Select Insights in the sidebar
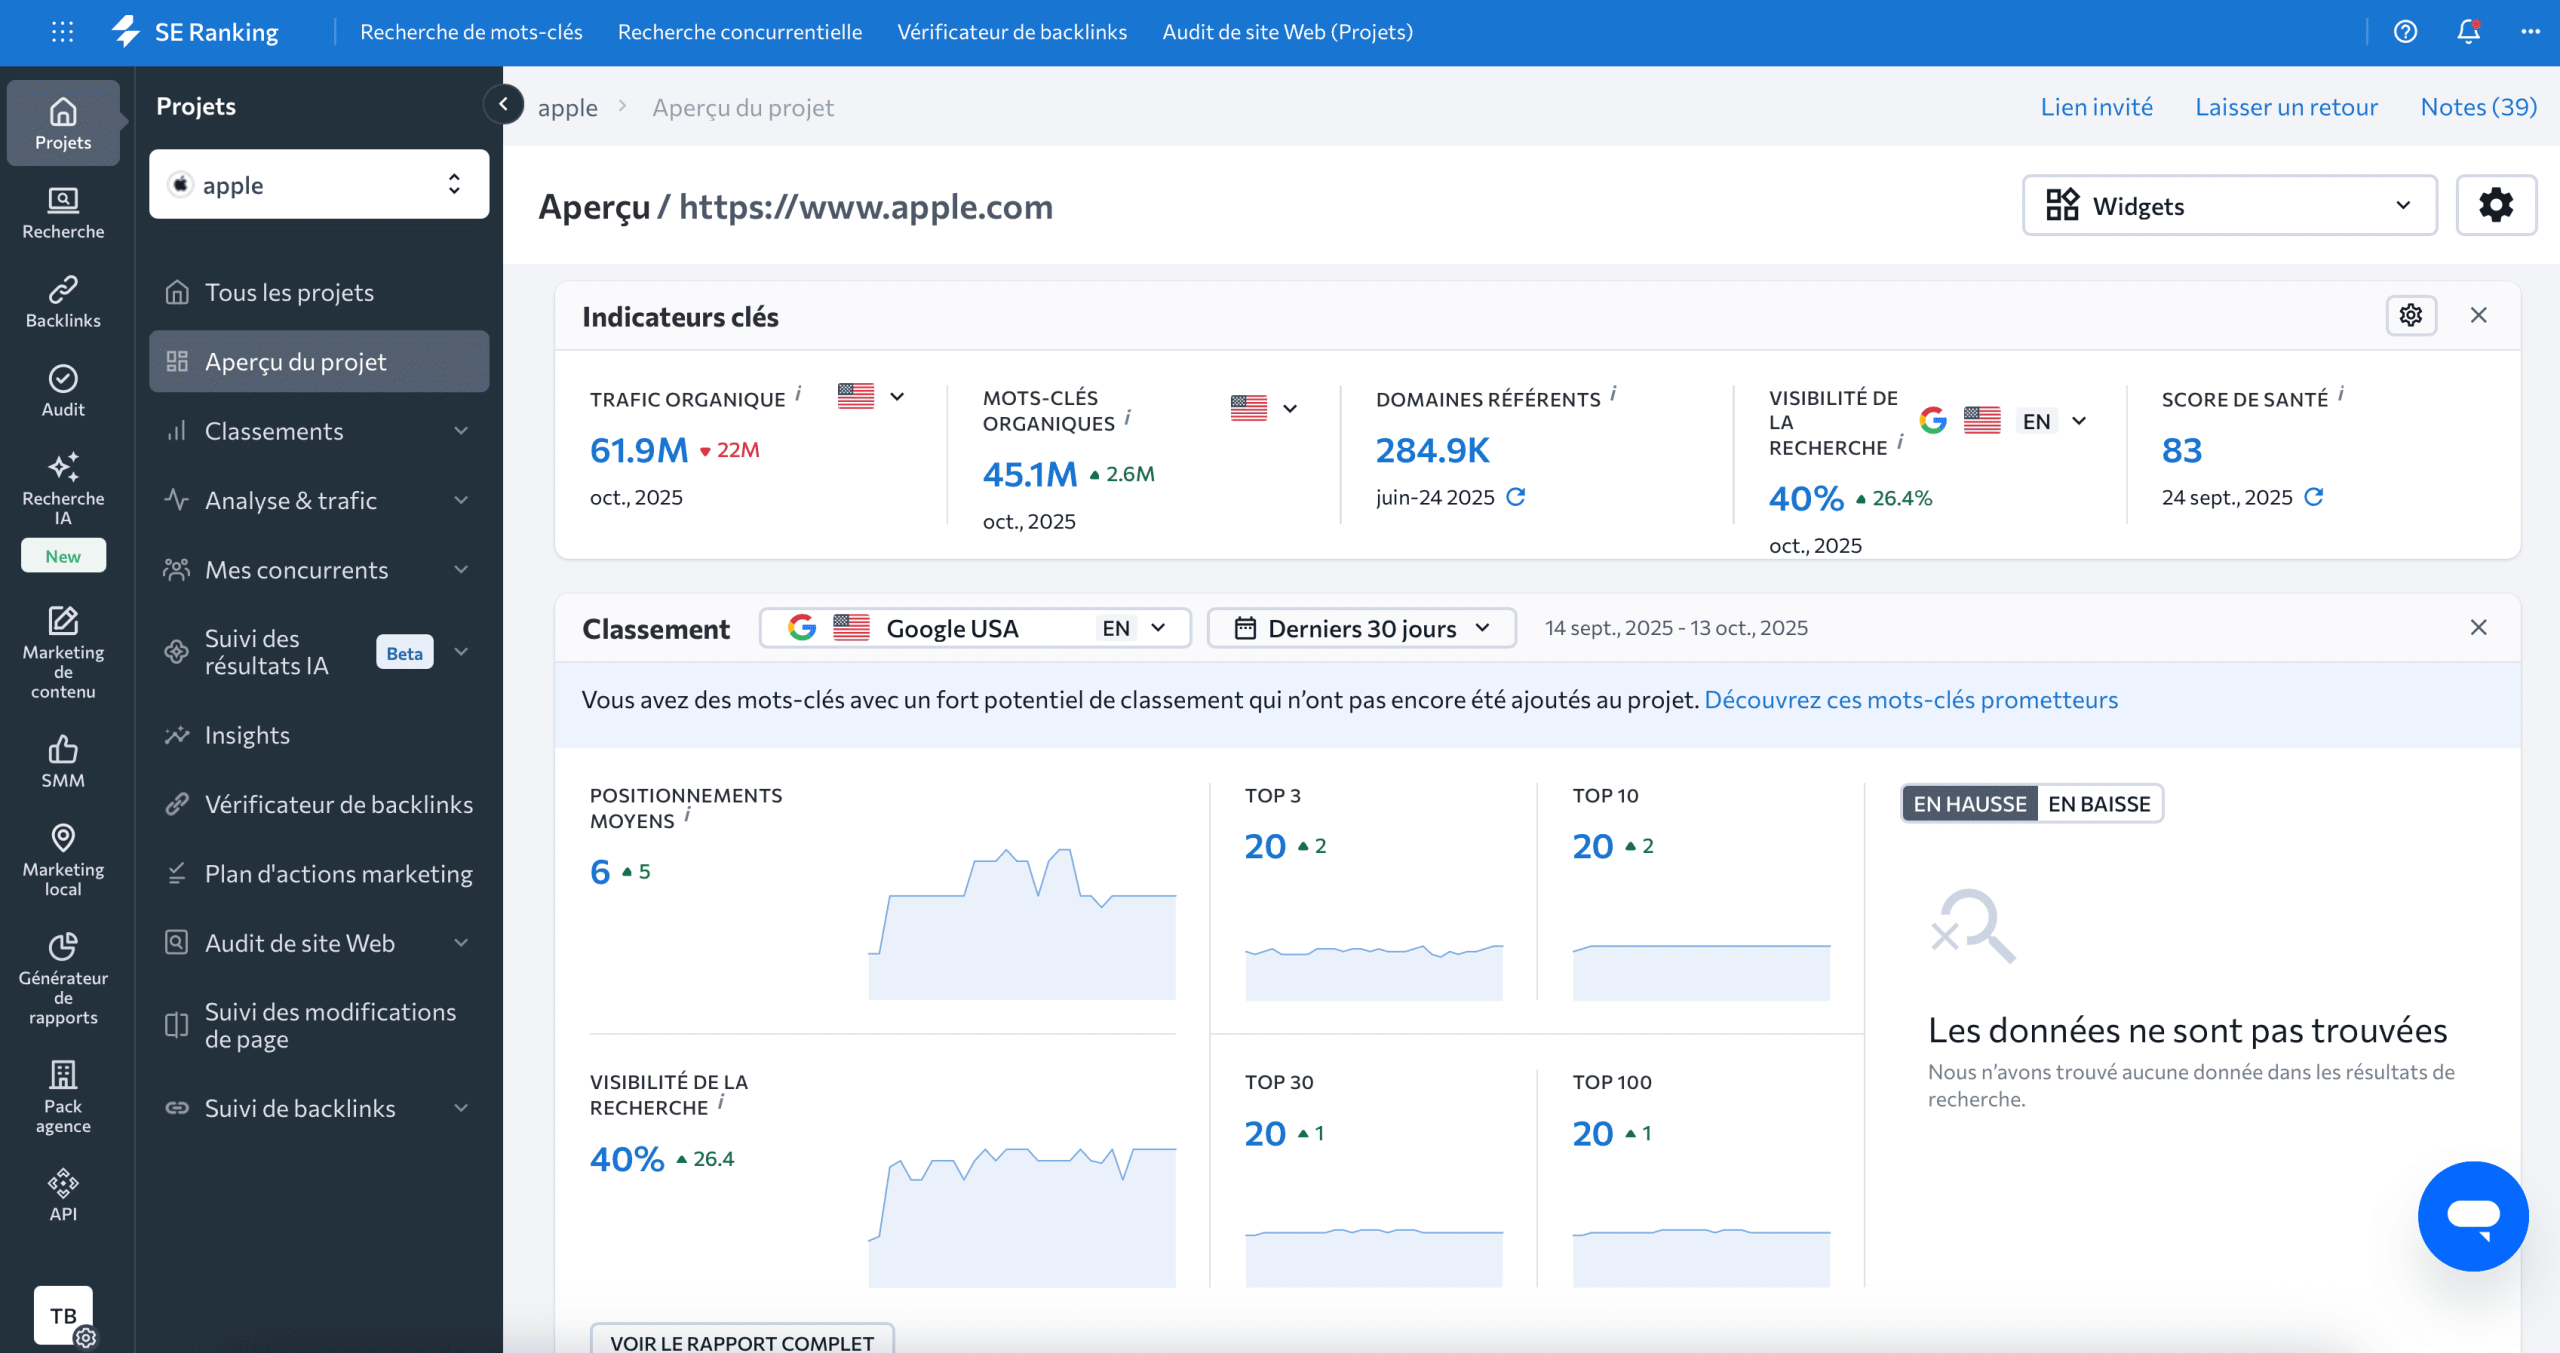 (x=247, y=735)
